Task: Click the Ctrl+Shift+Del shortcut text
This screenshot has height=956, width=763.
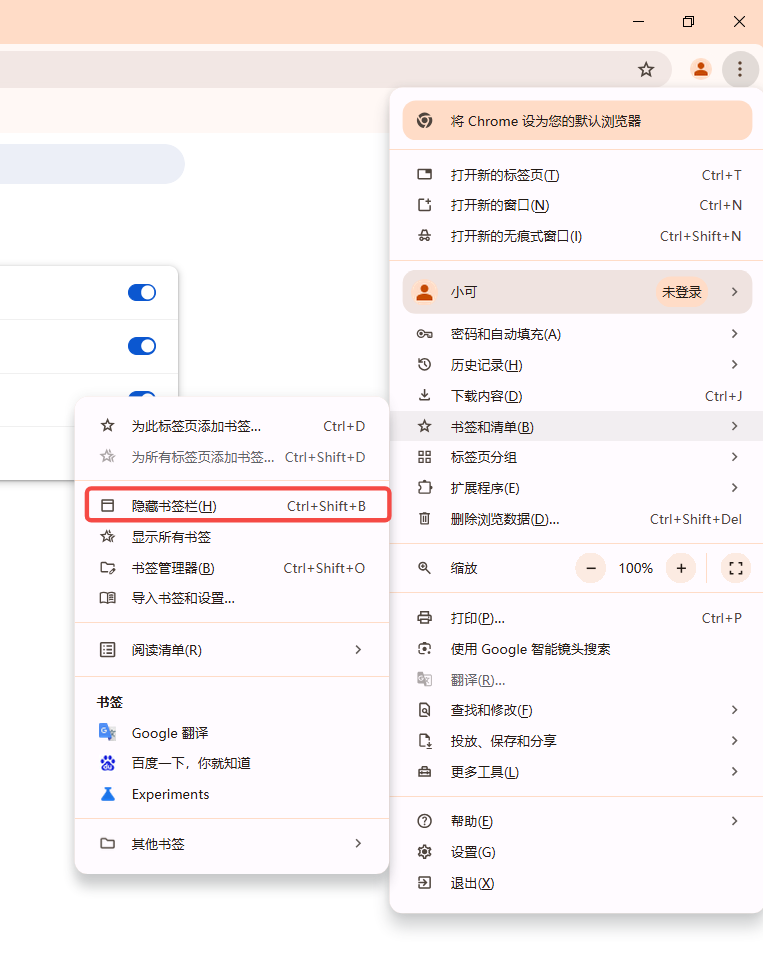Action: coord(696,519)
